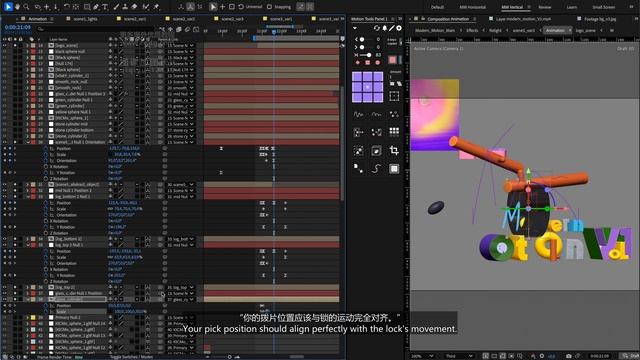Image resolution: width=640 pixels, height=360 pixels.
Task: Toggle visibility eye of logo_scene layer
Action: point(4,45)
